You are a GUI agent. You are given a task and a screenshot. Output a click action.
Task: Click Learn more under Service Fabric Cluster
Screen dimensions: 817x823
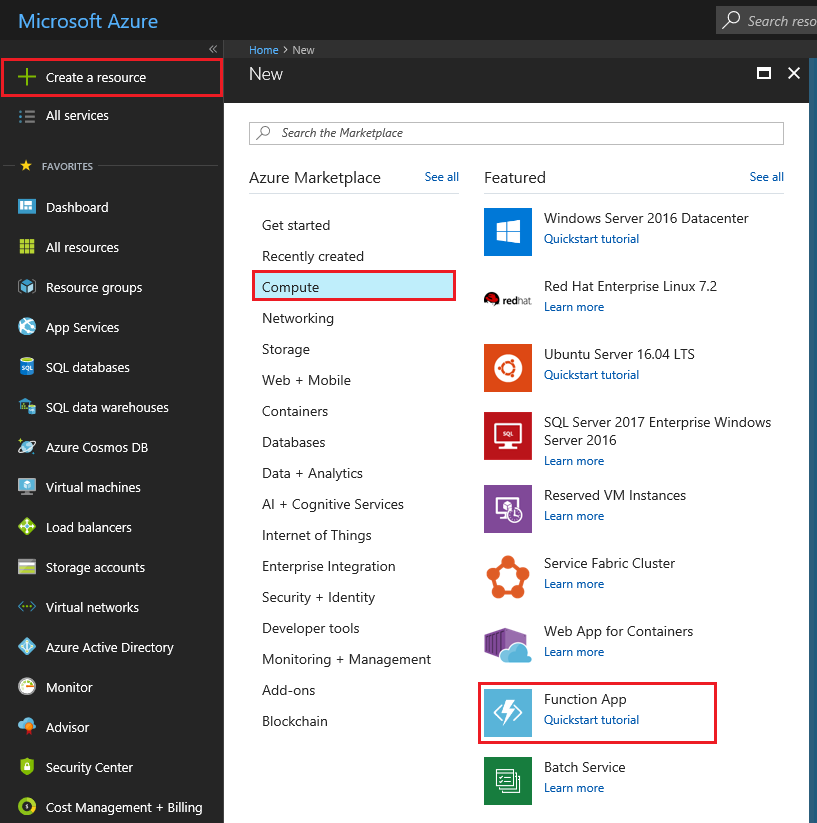coord(574,583)
